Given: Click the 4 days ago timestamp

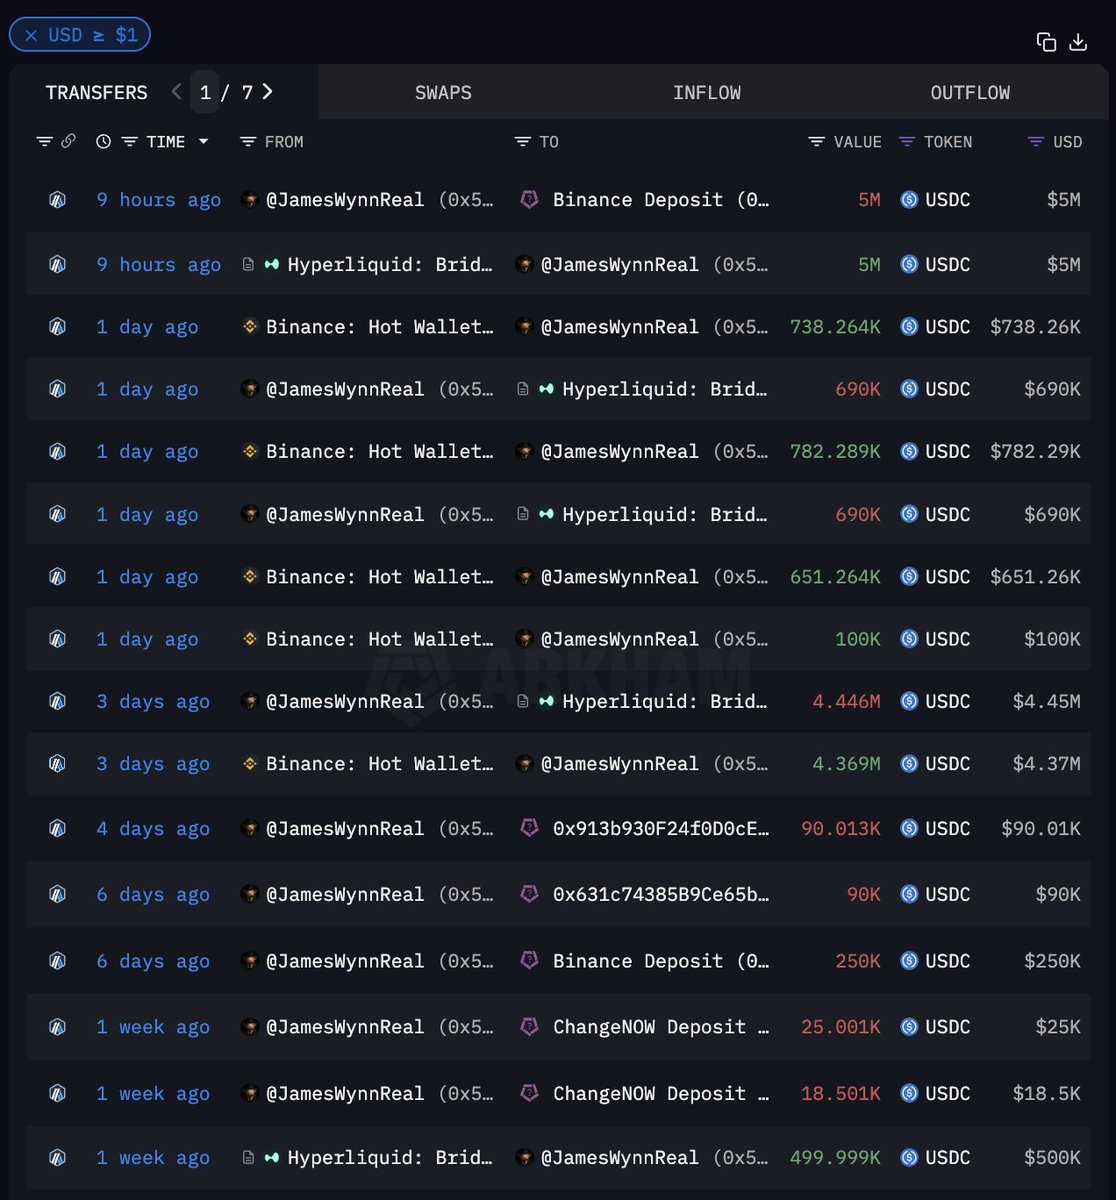Looking at the screenshot, I should coord(153,829).
